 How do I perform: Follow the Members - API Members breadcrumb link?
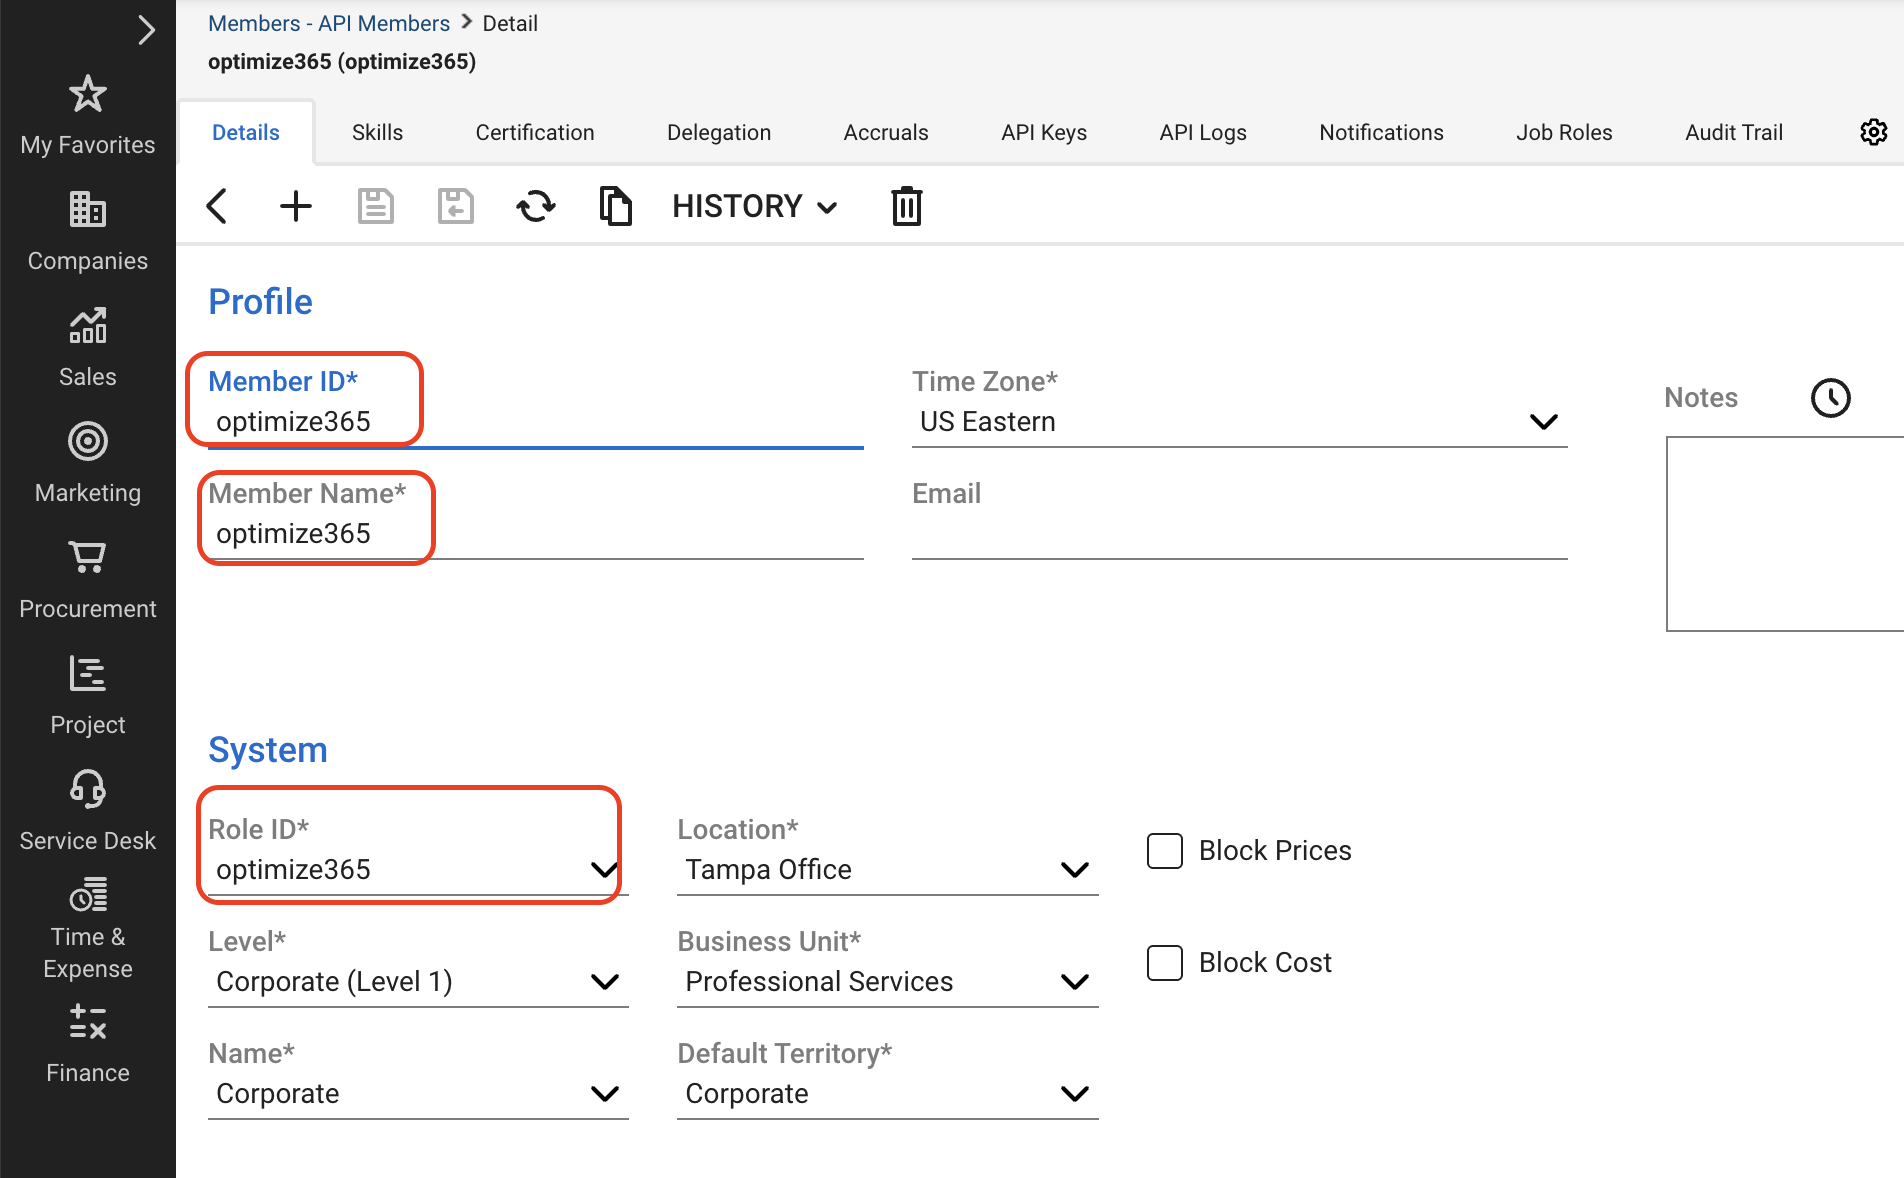[x=329, y=23]
